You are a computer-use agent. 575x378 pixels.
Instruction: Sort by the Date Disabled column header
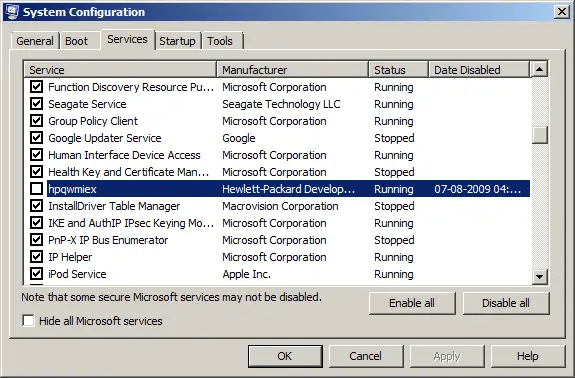[x=479, y=70]
